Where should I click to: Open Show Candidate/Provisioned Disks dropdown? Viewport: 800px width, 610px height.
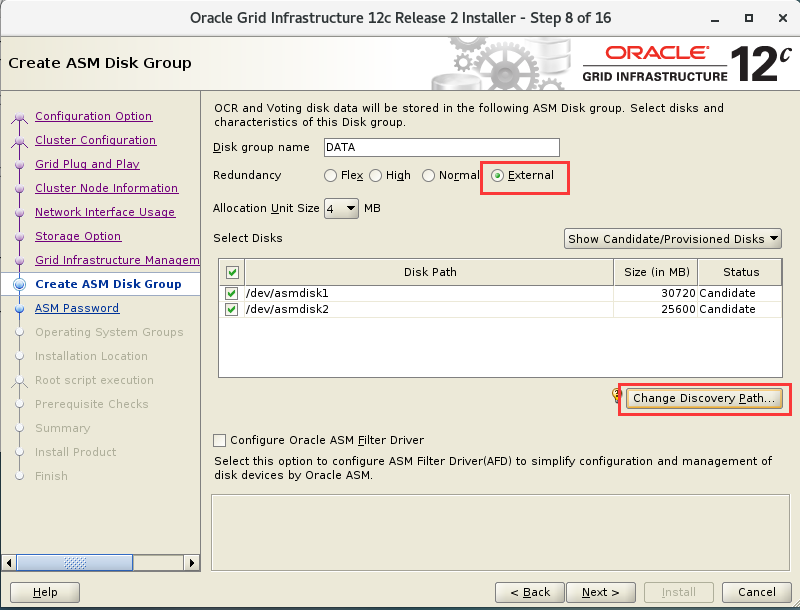pos(672,239)
